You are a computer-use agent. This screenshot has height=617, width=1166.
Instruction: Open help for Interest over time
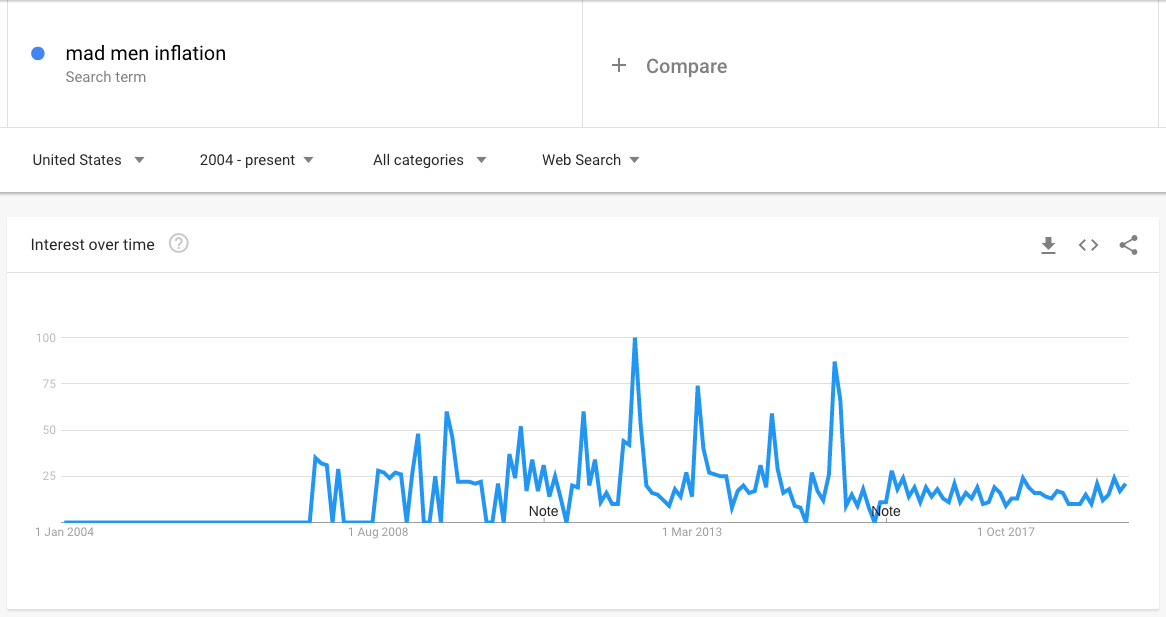[178, 244]
